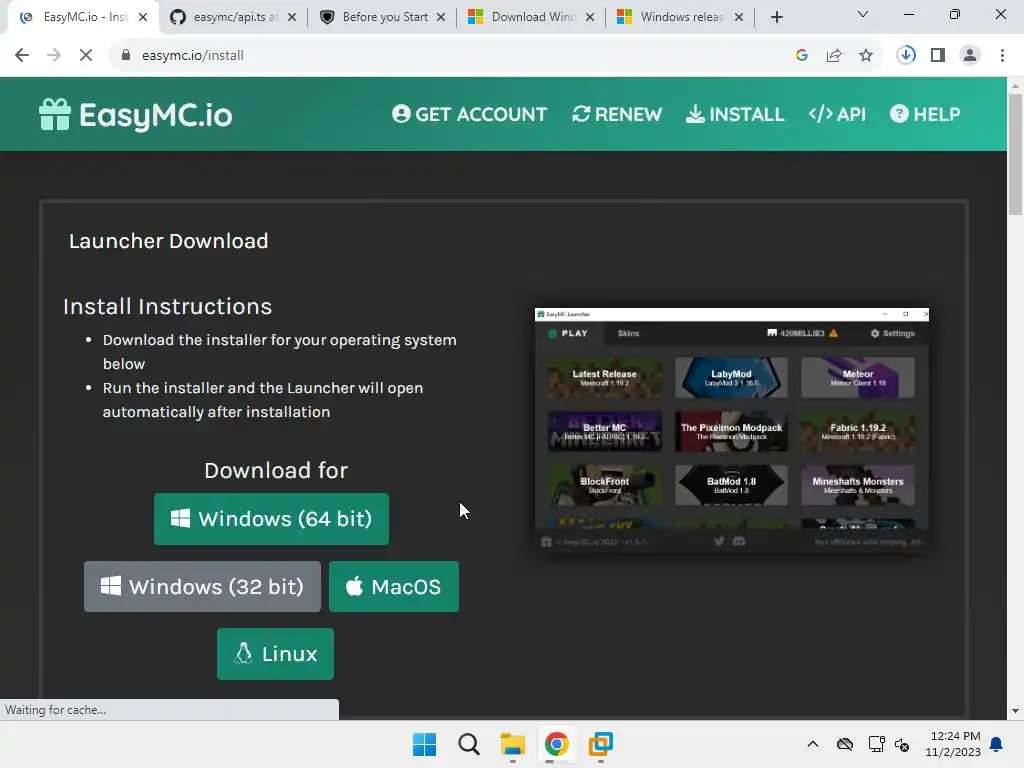Viewport: 1024px width, 768px height.
Task: Close the Before you Start tab
Action: point(441,17)
